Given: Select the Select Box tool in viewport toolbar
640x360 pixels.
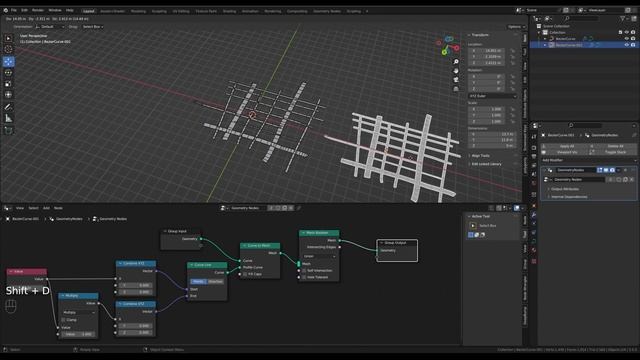Looking at the screenshot, I should 8,38.
